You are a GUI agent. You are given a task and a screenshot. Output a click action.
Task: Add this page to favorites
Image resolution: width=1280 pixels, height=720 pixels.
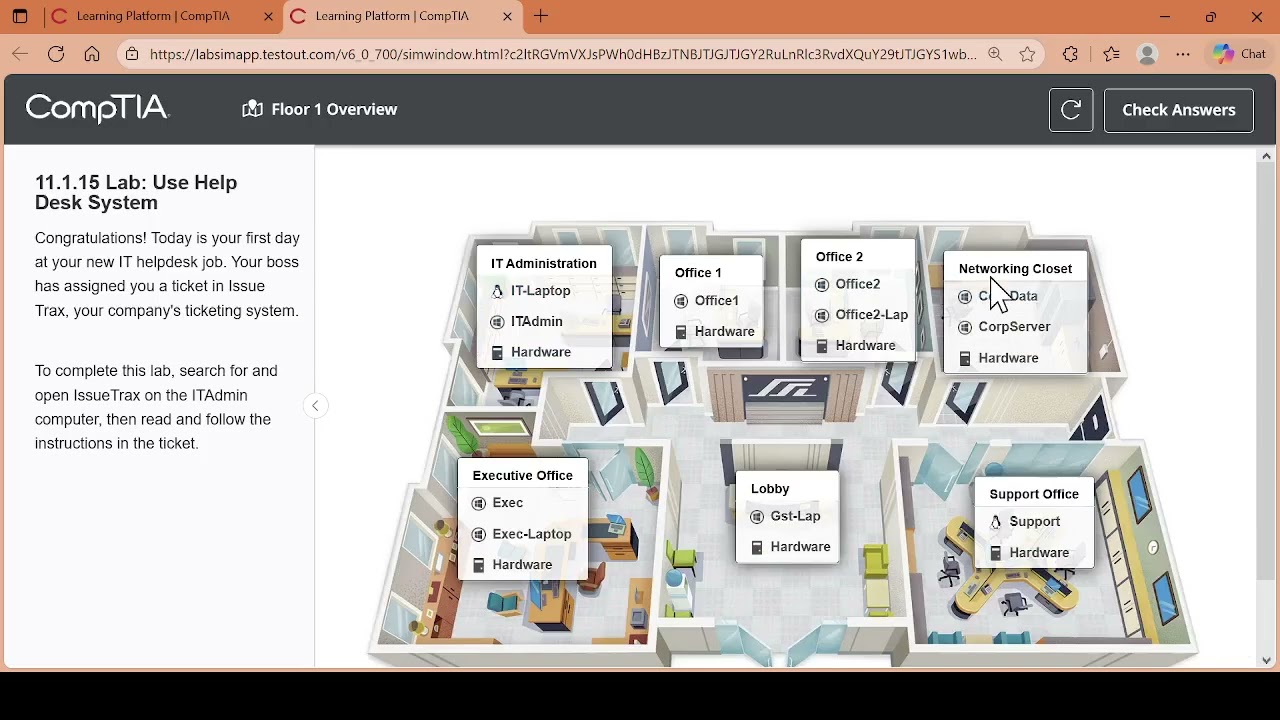click(1028, 55)
